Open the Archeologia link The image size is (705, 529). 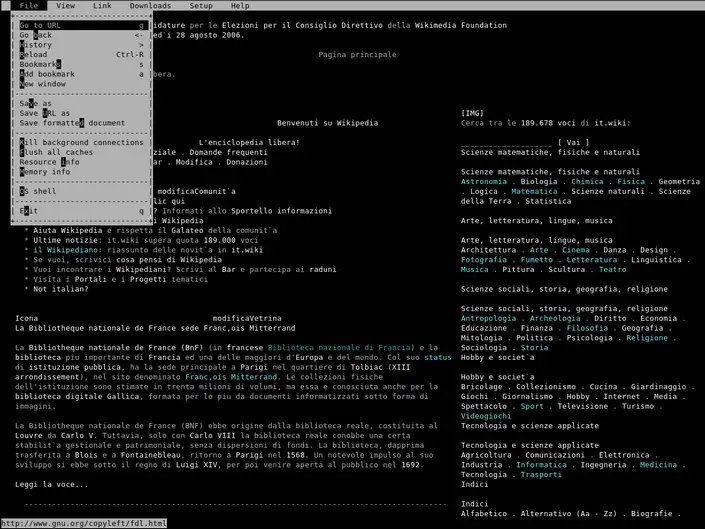point(555,318)
